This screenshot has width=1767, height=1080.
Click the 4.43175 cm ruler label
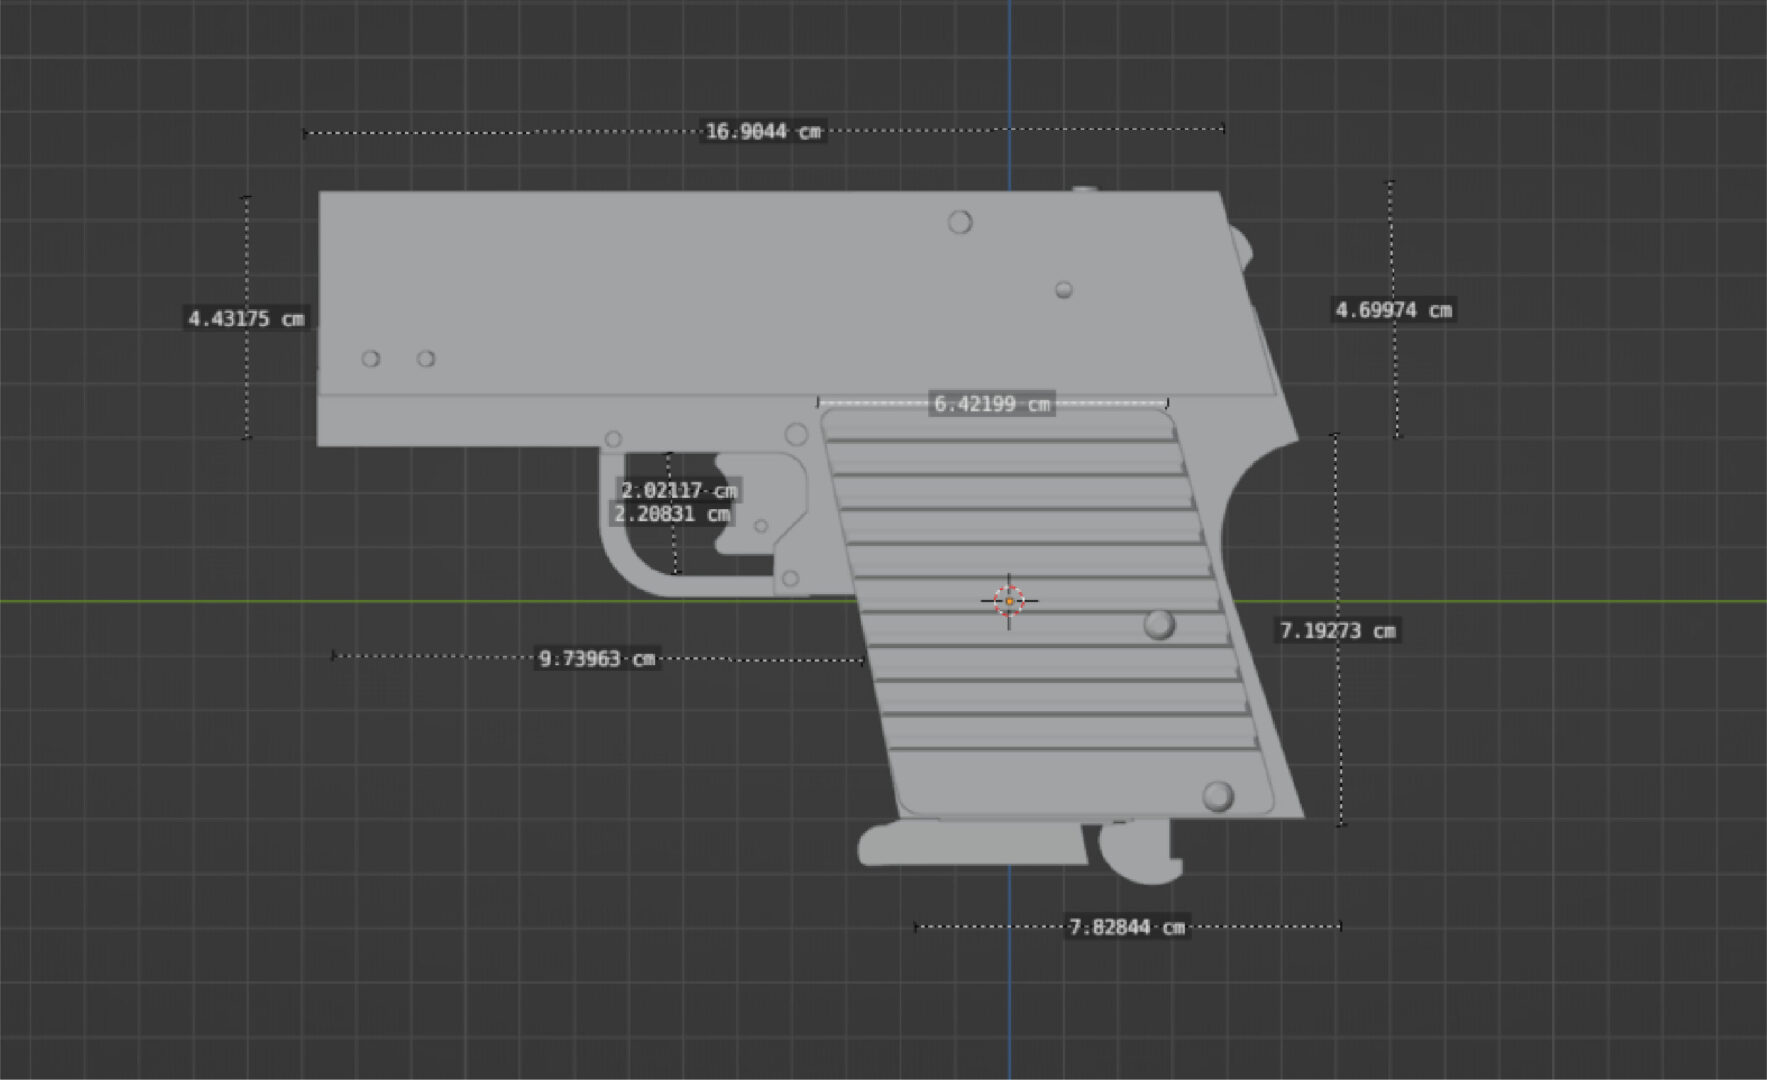246,319
